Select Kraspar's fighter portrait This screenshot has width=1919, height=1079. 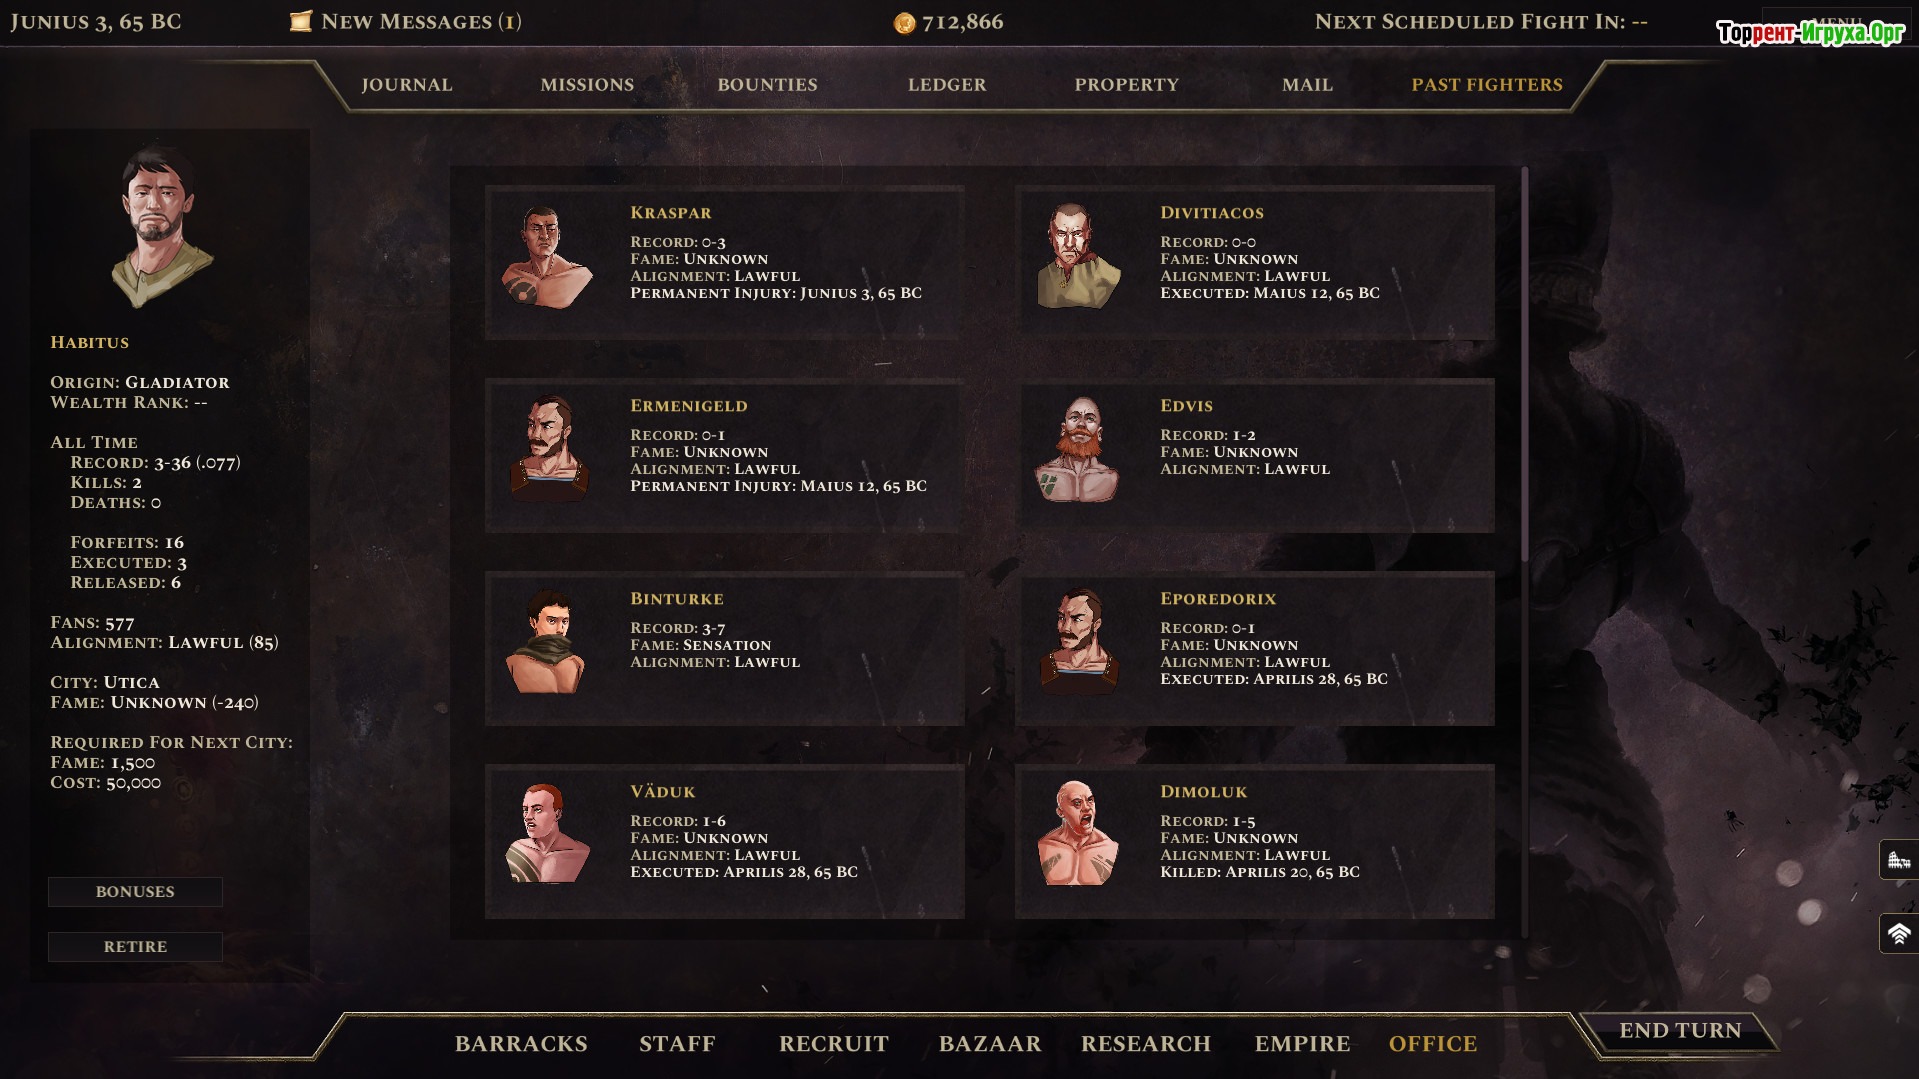[x=547, y=257]
